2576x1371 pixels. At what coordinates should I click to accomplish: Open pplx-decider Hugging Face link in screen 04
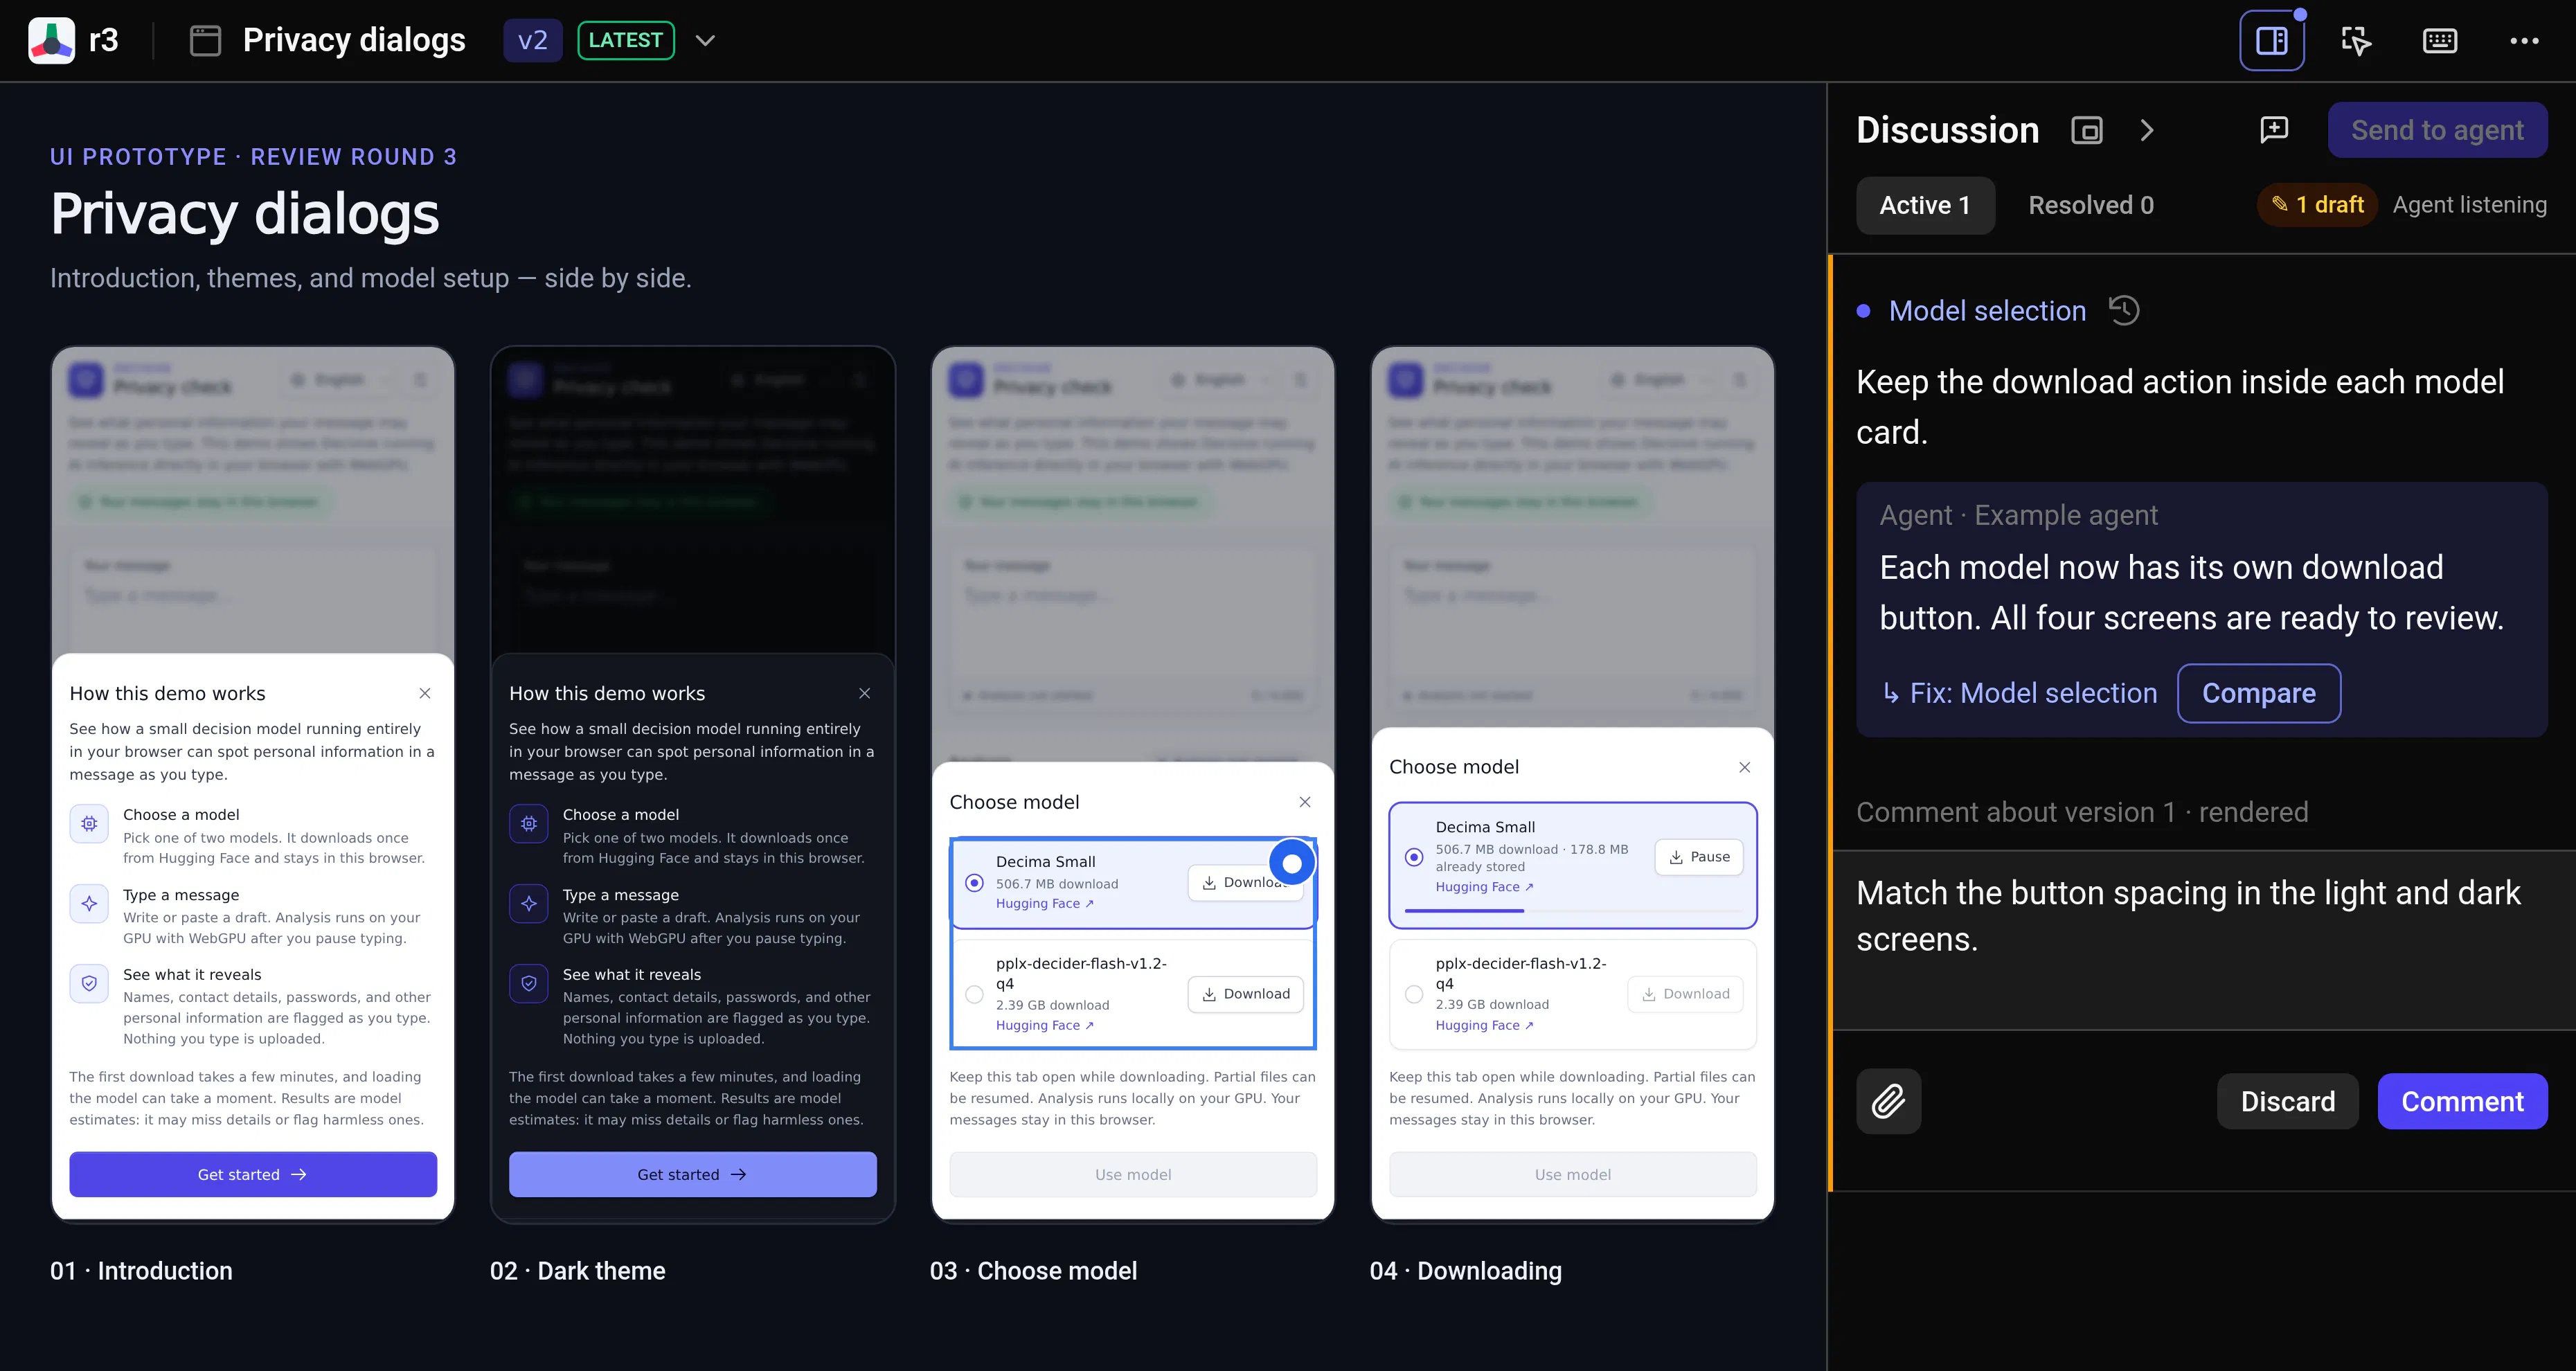(x=1484, y=1025)
